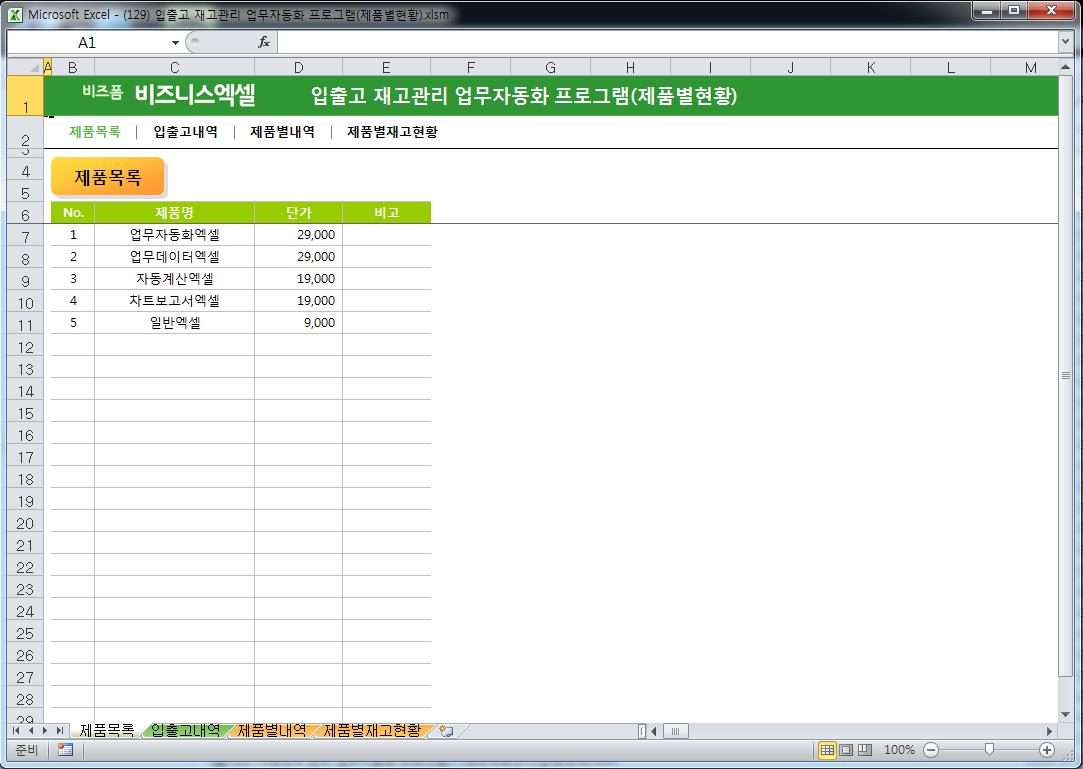Open the Name Box dropdown
This screenshot has height=769, width=1083.
[175, 42]
